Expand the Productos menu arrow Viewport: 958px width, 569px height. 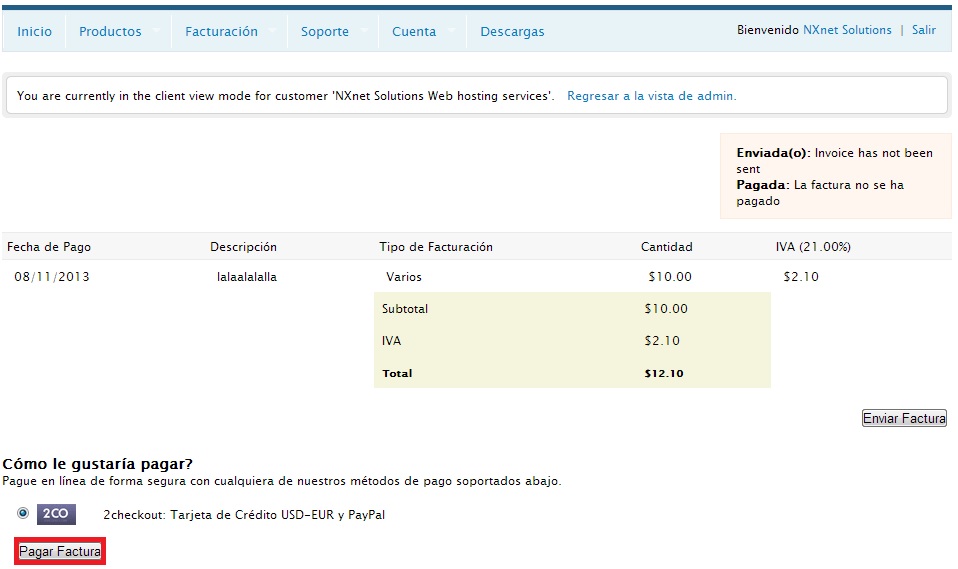[x=156, y=31]
